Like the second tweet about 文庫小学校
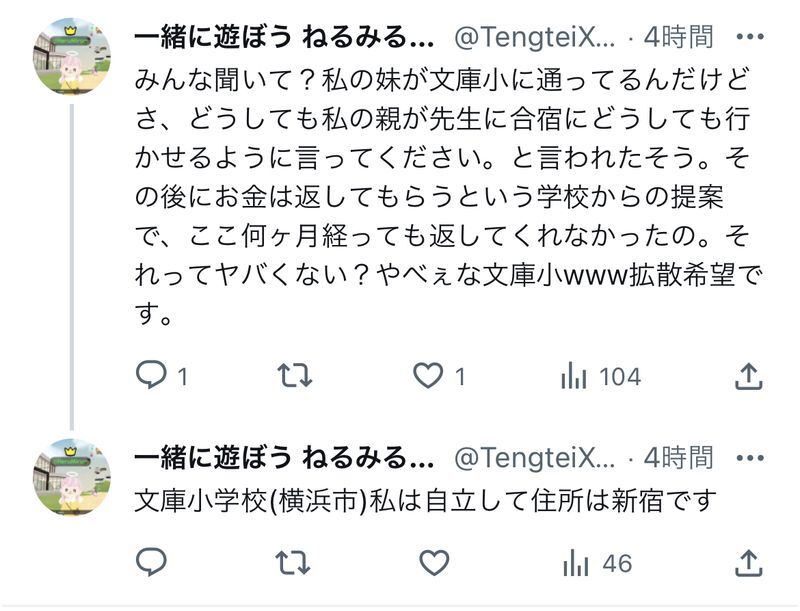 (434, 563)
